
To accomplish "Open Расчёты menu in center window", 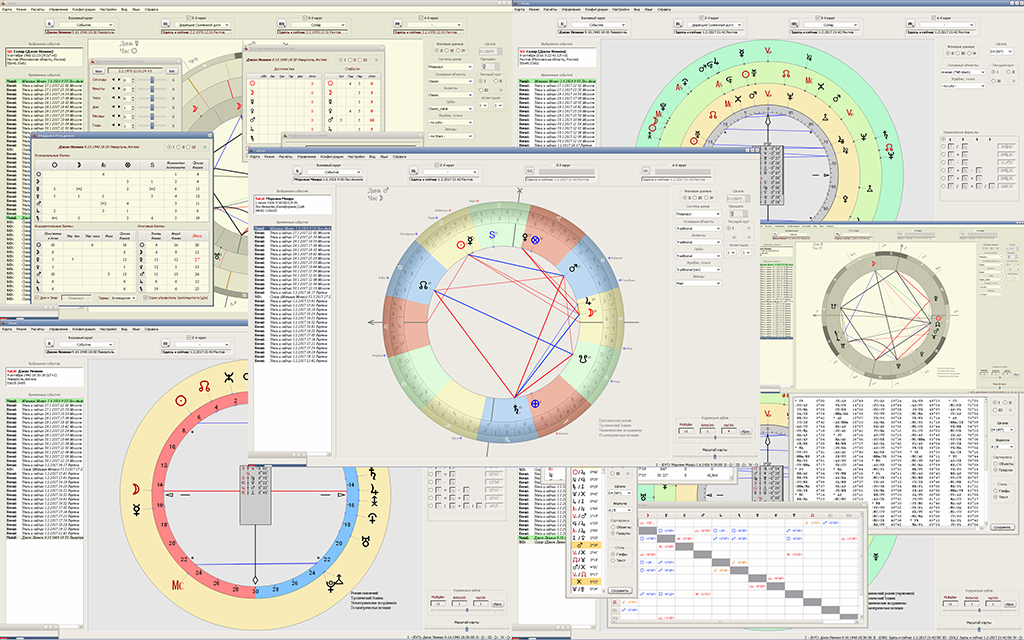I will [286, 157].
